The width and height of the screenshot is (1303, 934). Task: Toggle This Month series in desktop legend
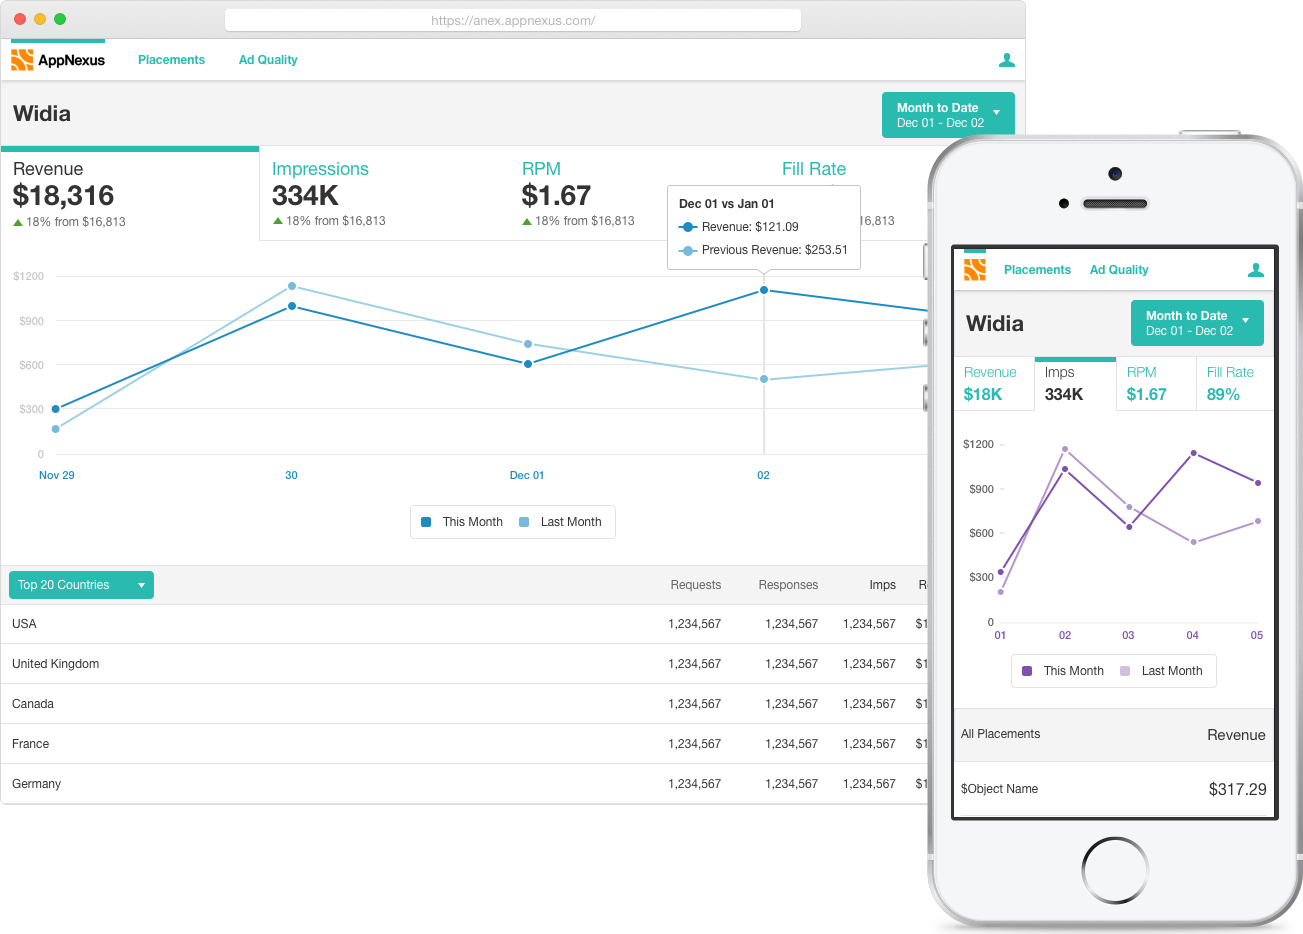462,522
